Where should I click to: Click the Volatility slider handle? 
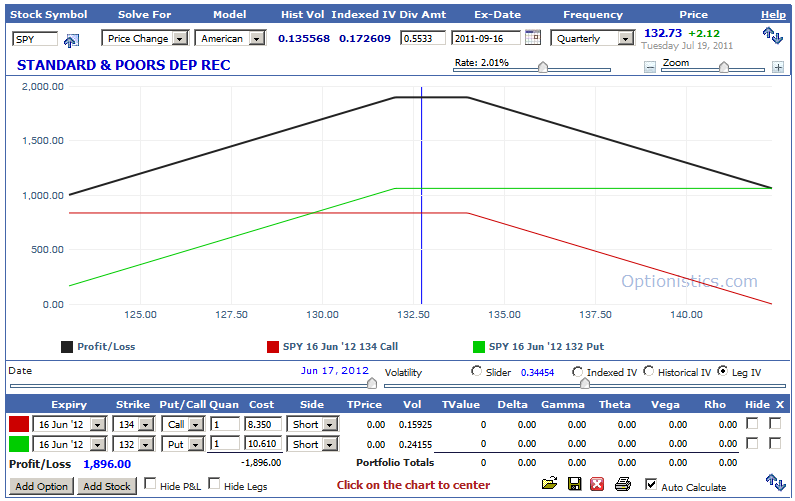(x=585, y=383)
